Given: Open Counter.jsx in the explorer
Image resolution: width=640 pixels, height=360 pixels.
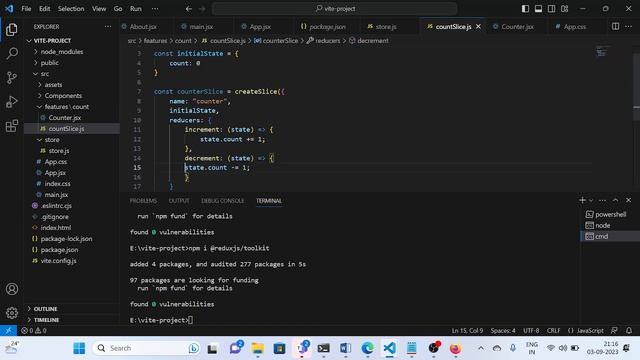Looking at the screenshot, I should 64,118.
